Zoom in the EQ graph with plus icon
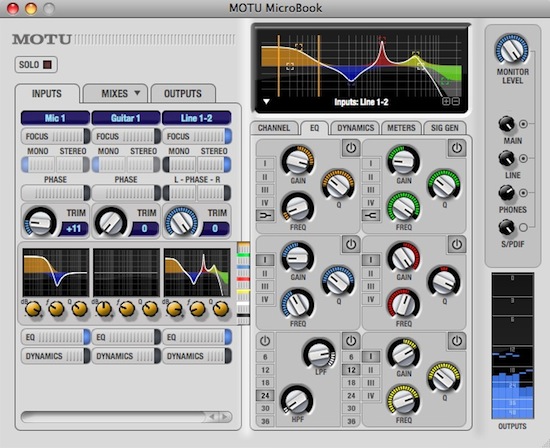This screenshot has width=550, height=448. pos(446,102)
